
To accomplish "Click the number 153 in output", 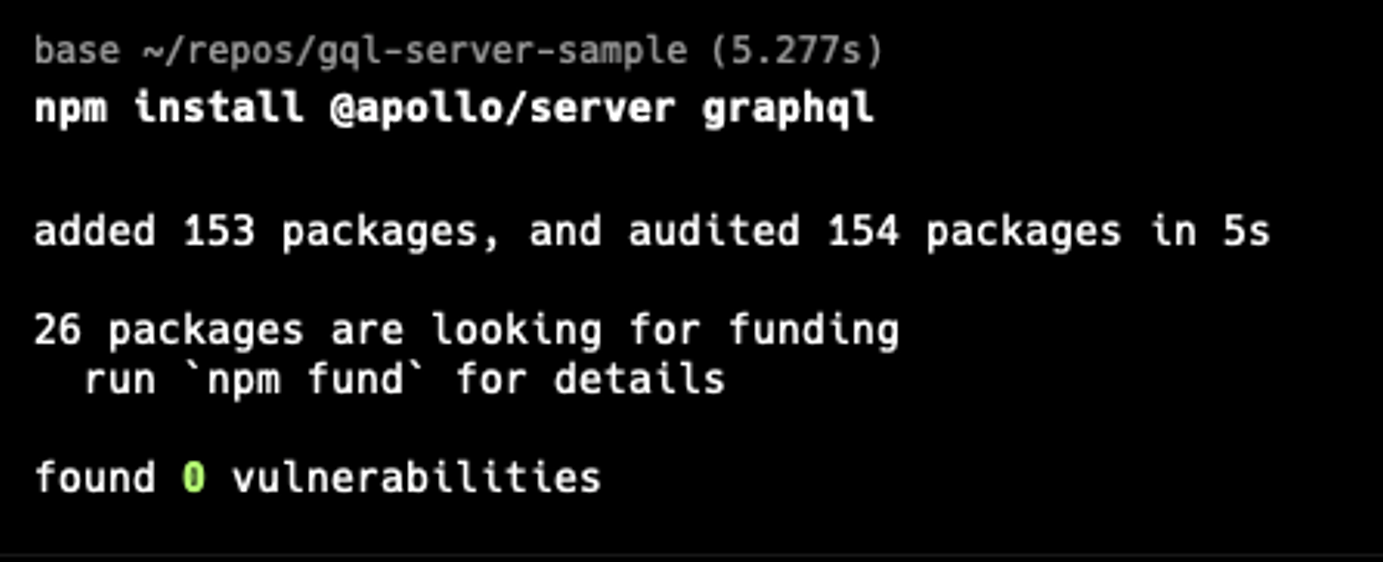I will click(219, 231).
